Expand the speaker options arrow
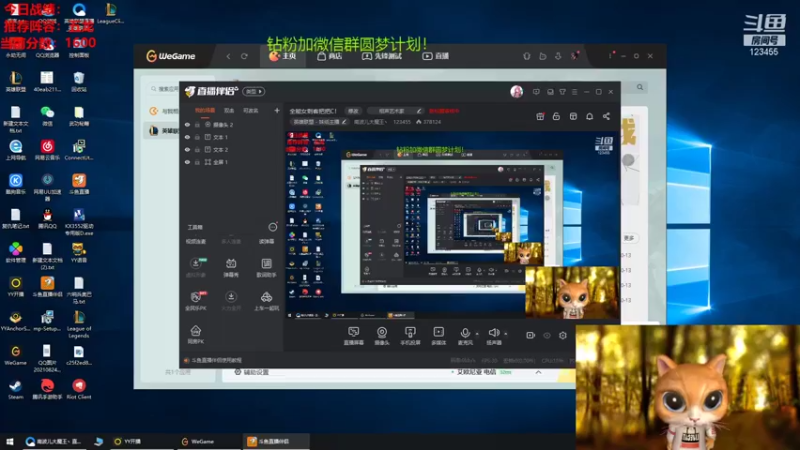The image size is (800, 450). tap(506, 334)
